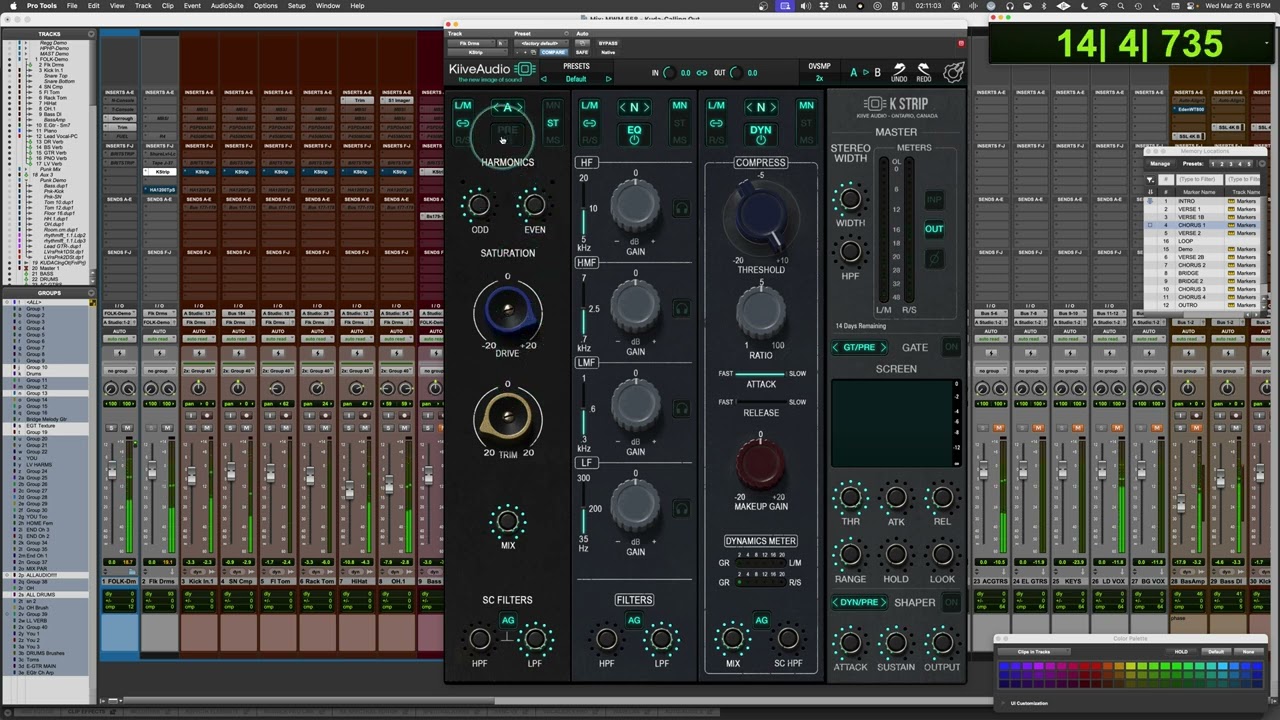Toggle AG in the Compress section
Image resolution: width=1280 pixels, height=720 pixels.
coord(761,620)
